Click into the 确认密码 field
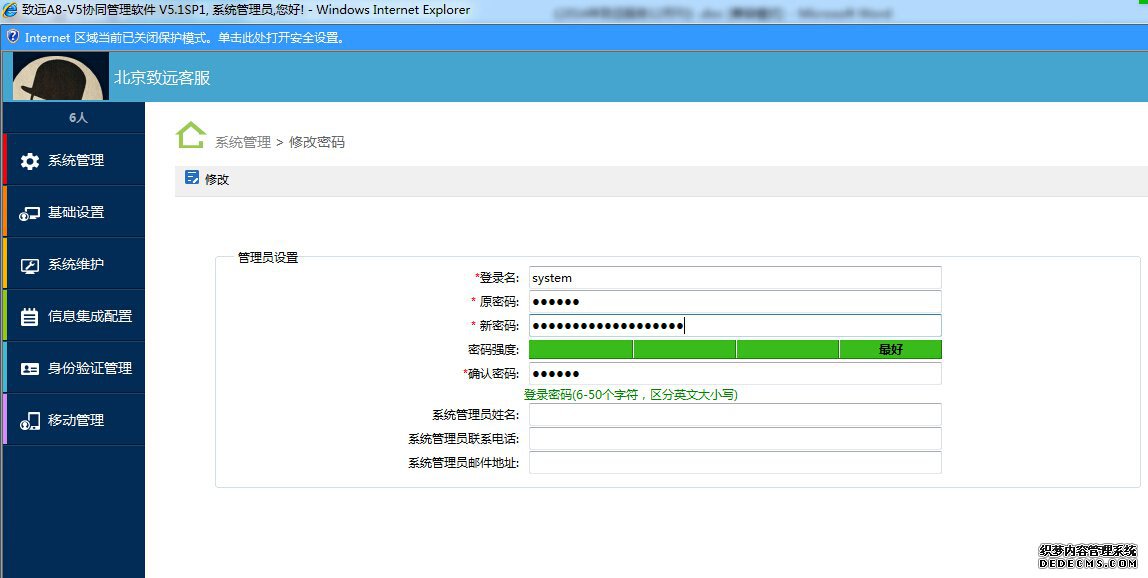Screen dimensions: 1148x578 click(735, 374)
